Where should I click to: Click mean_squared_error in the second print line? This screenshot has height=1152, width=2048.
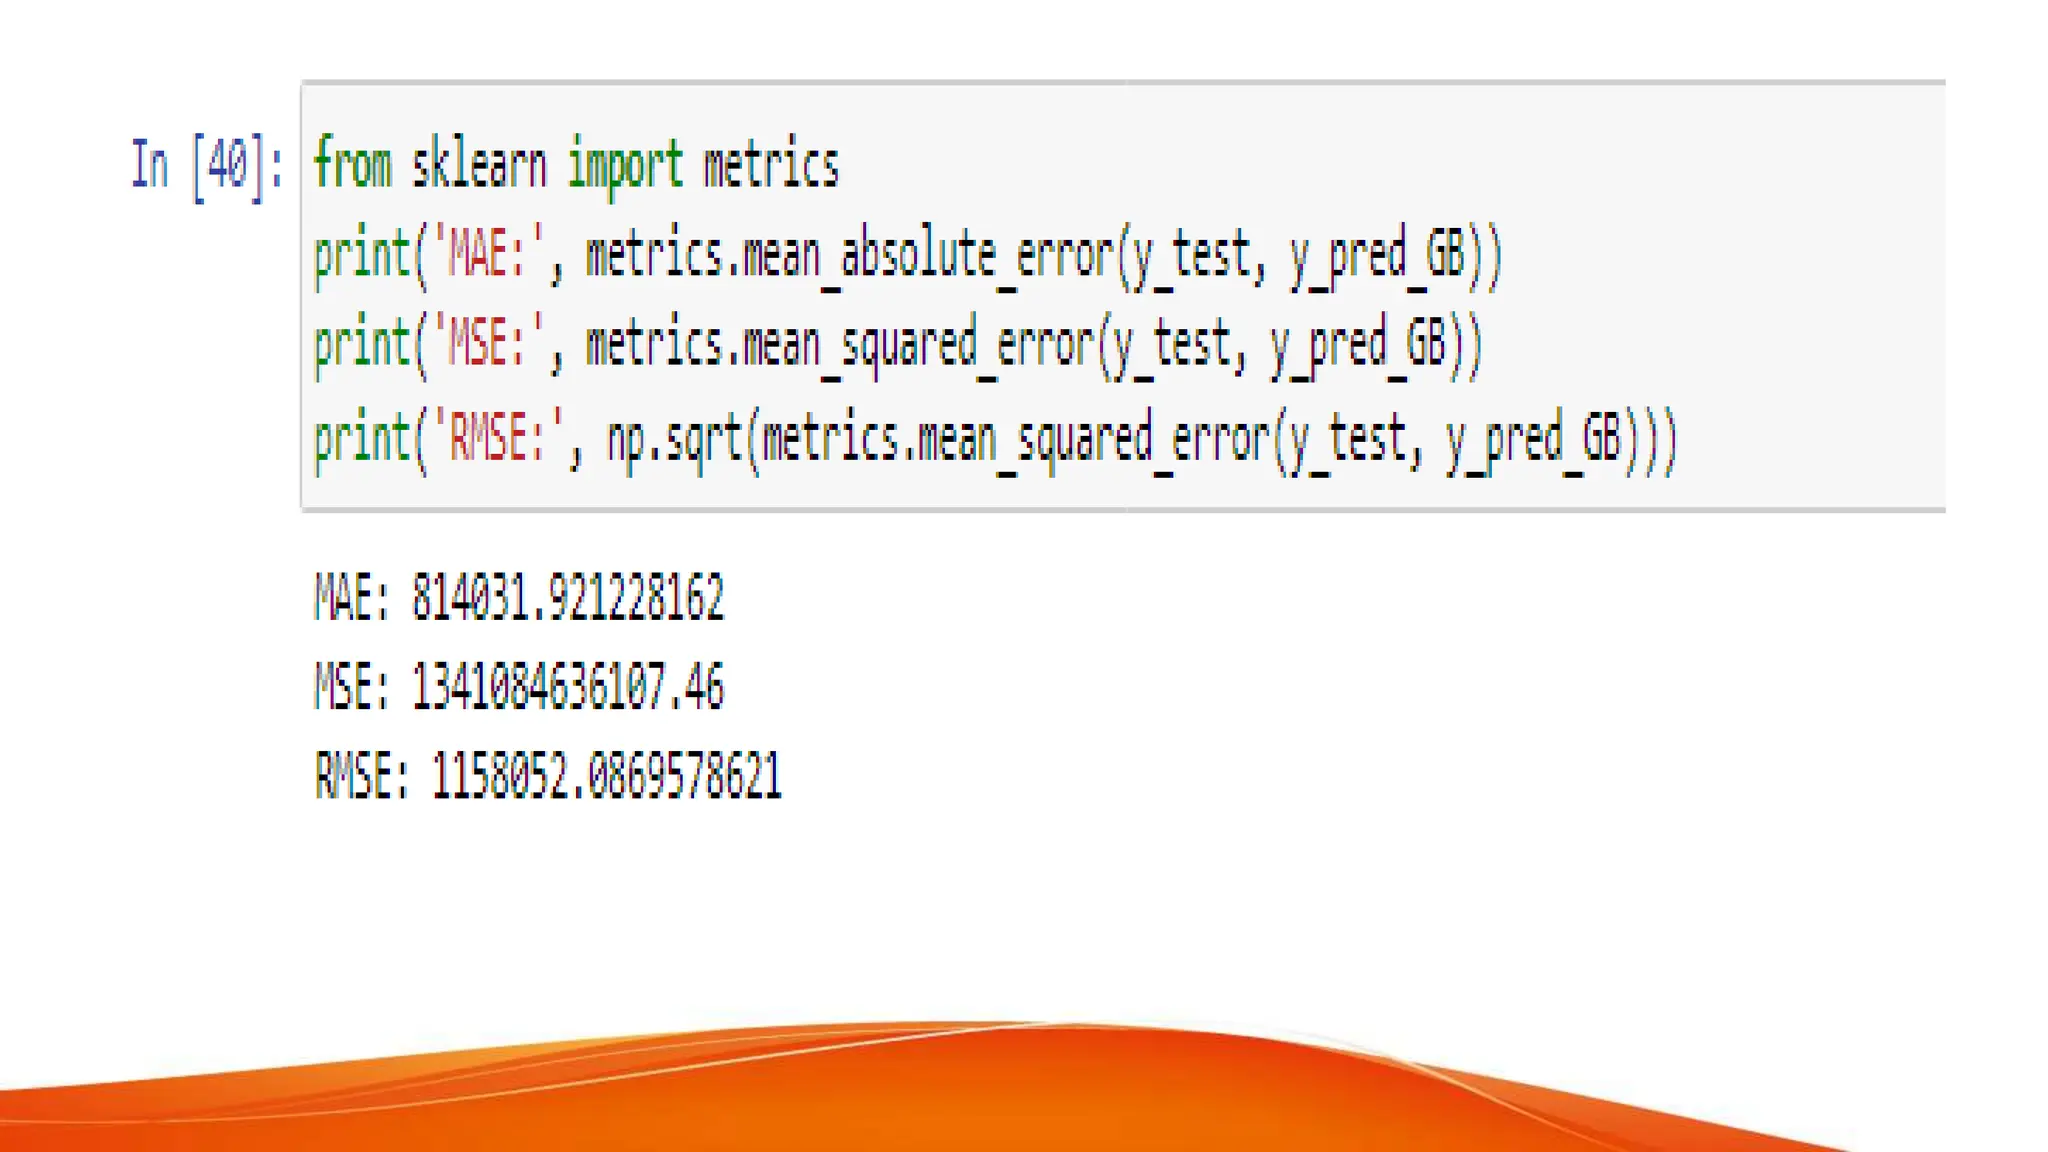(x=918, y=344)
